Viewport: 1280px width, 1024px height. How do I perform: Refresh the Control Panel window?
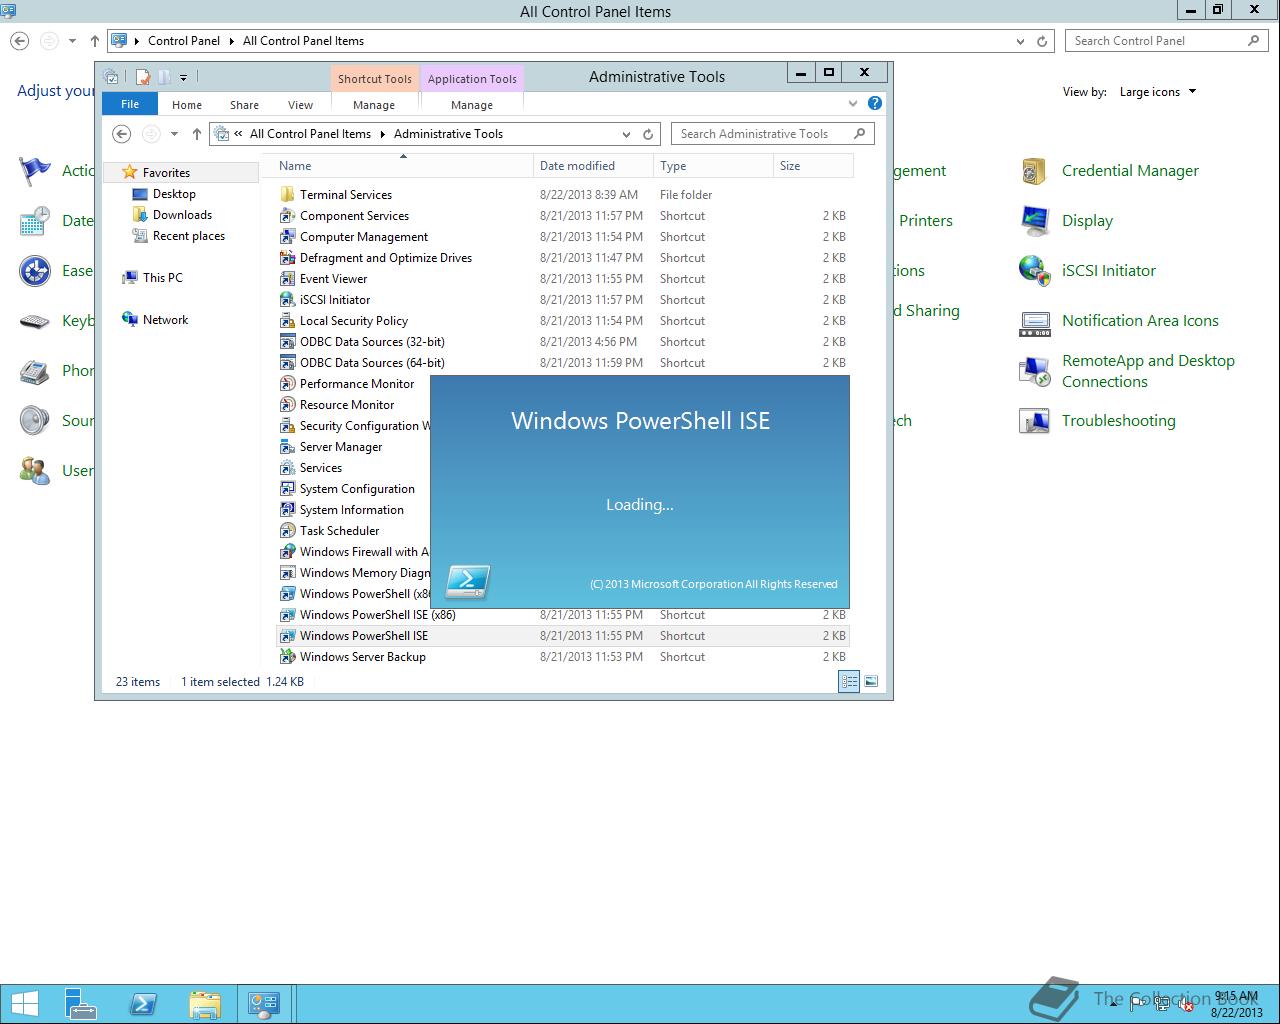coord(1042,41)
